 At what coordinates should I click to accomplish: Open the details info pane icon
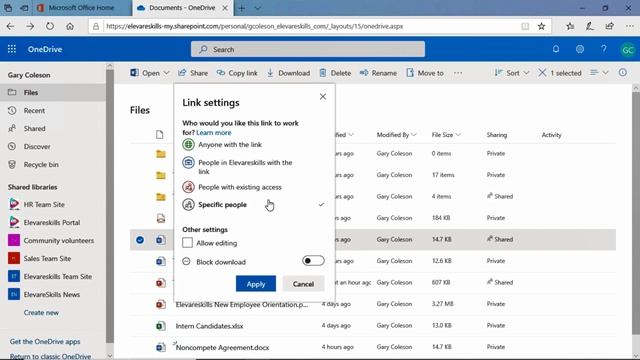[622, 72]
